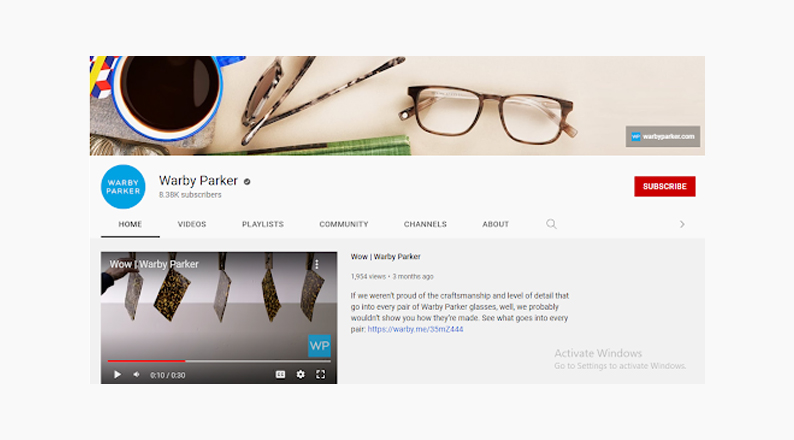Switch to the VIDEOS tab
Viewport: 794px width, 440px height.
click(192, 224)
